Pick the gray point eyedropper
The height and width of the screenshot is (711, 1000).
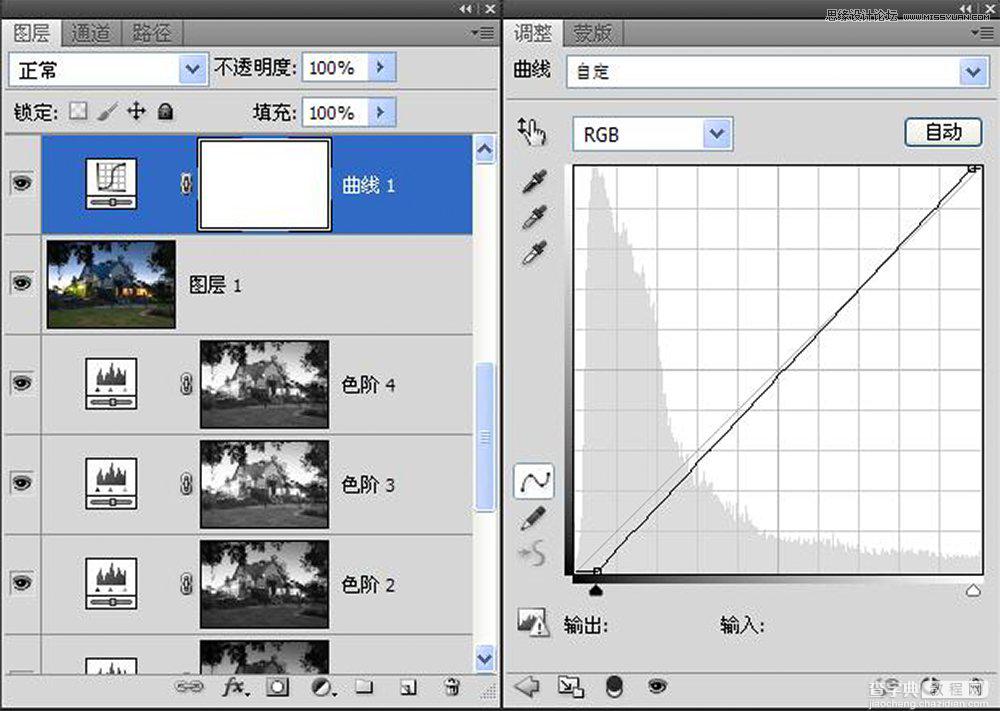(x=534, y=217)
